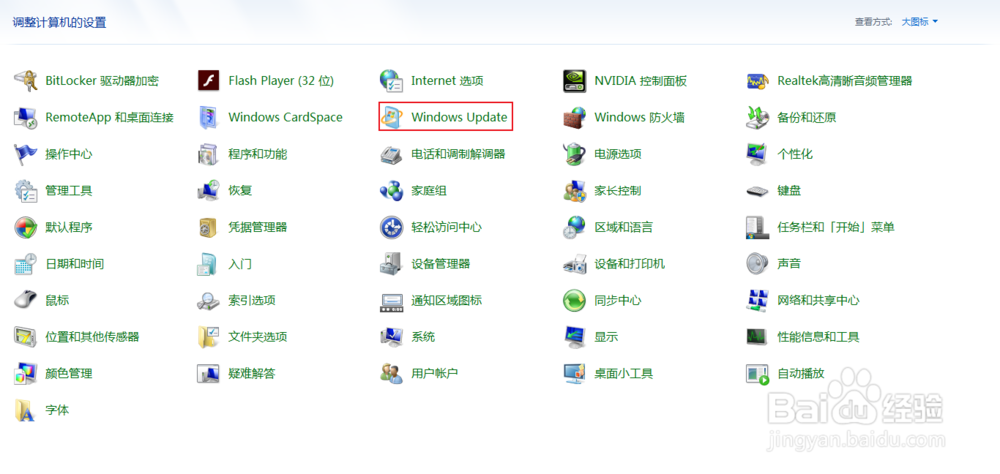1000x474 pixels.
Task: Open the 文件夹选项 folder icon
Action: tap(209, 336)
